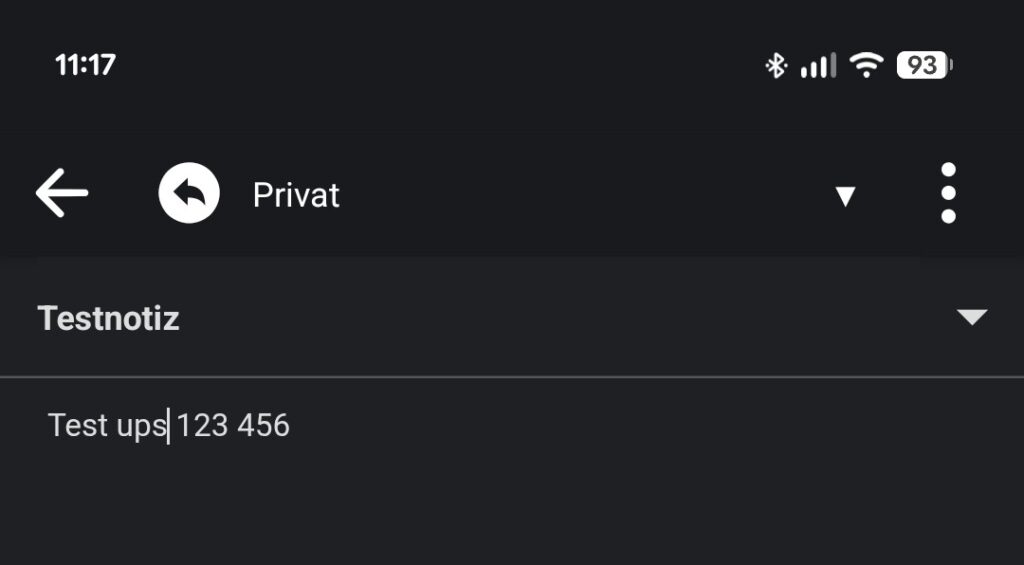The image size is (1024, 565).
Task: Open the three-dot overflow menu
Action: [x=948, y=193]
